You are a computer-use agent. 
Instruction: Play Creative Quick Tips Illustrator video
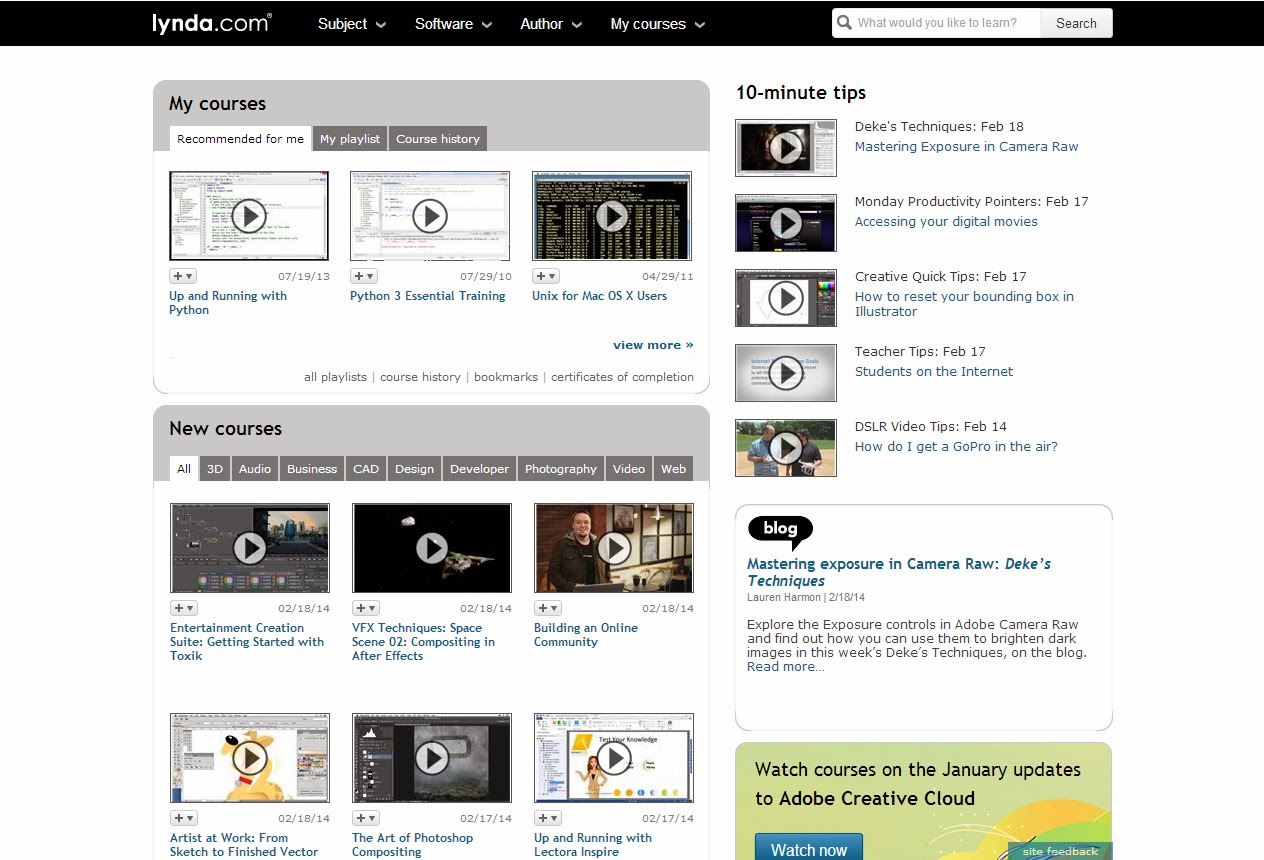point(786,298)
